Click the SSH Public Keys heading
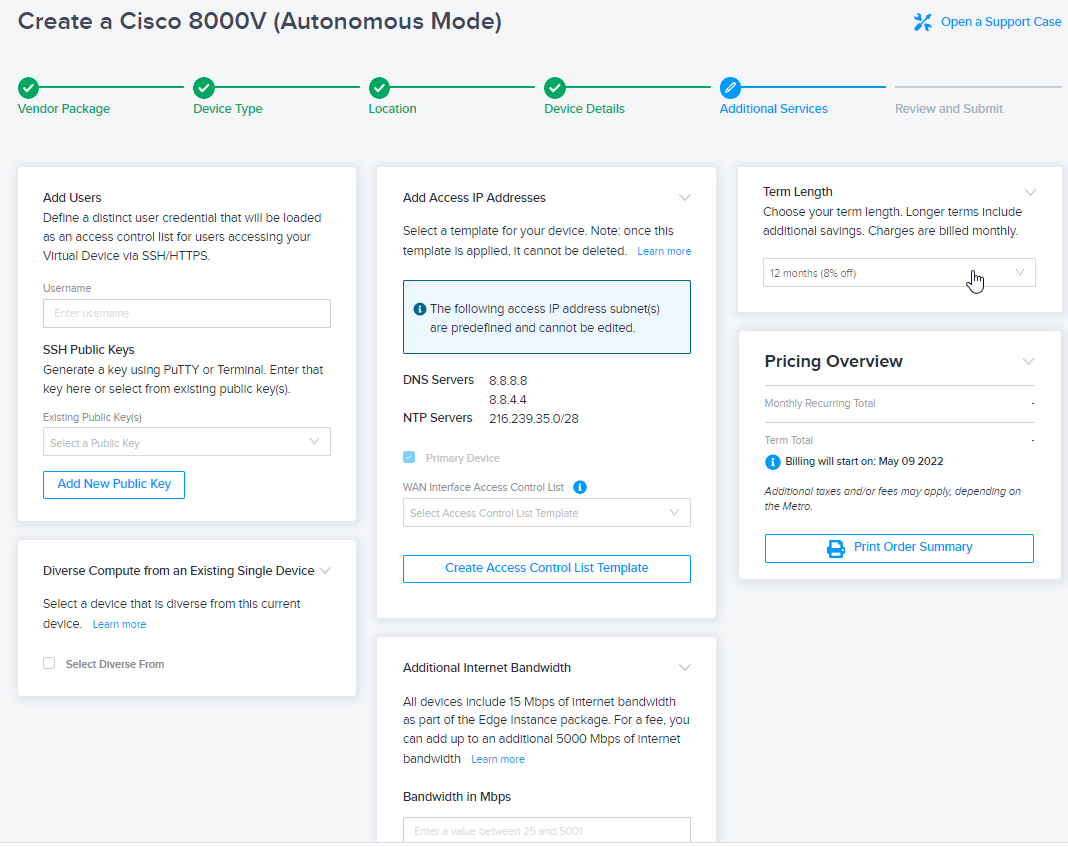The image size is (1068, 847). pyautogui.click(x=89, y=350)
